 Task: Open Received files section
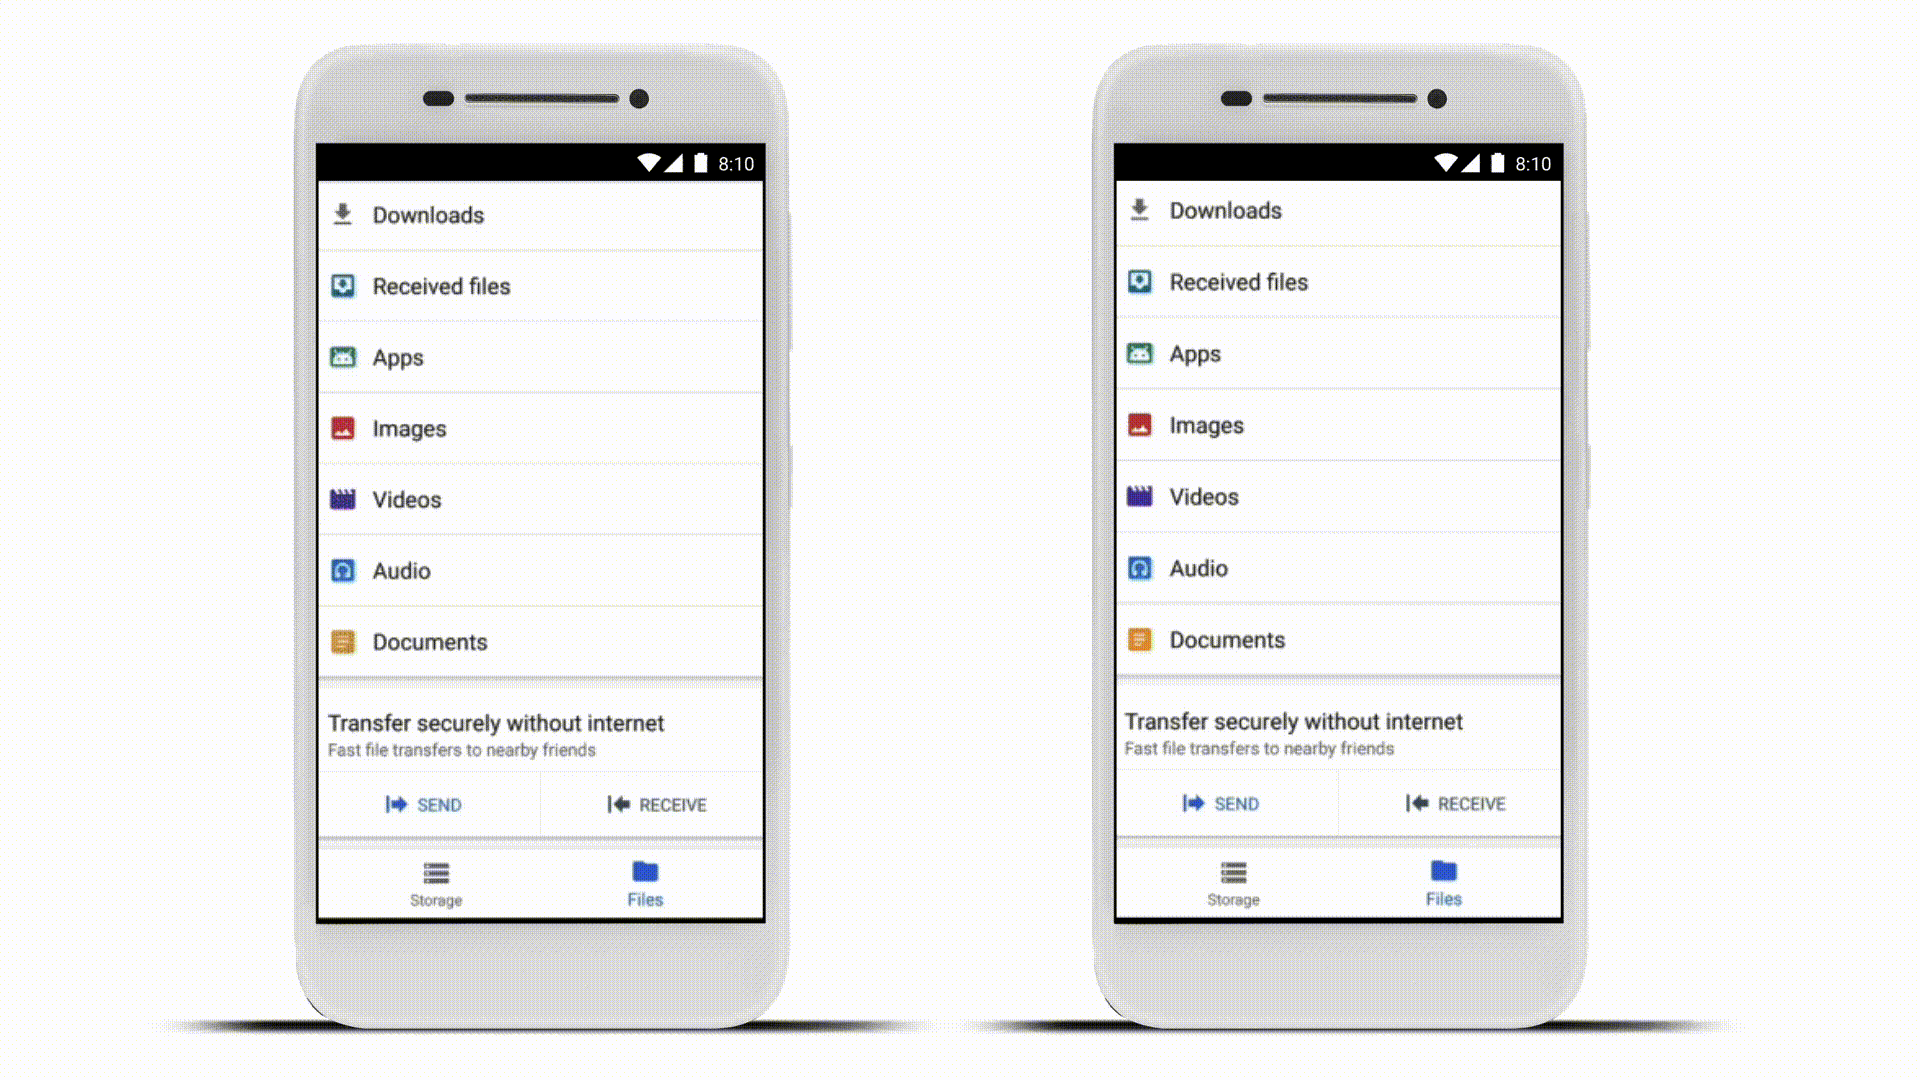pyautogui.click(x=541, y=286)
